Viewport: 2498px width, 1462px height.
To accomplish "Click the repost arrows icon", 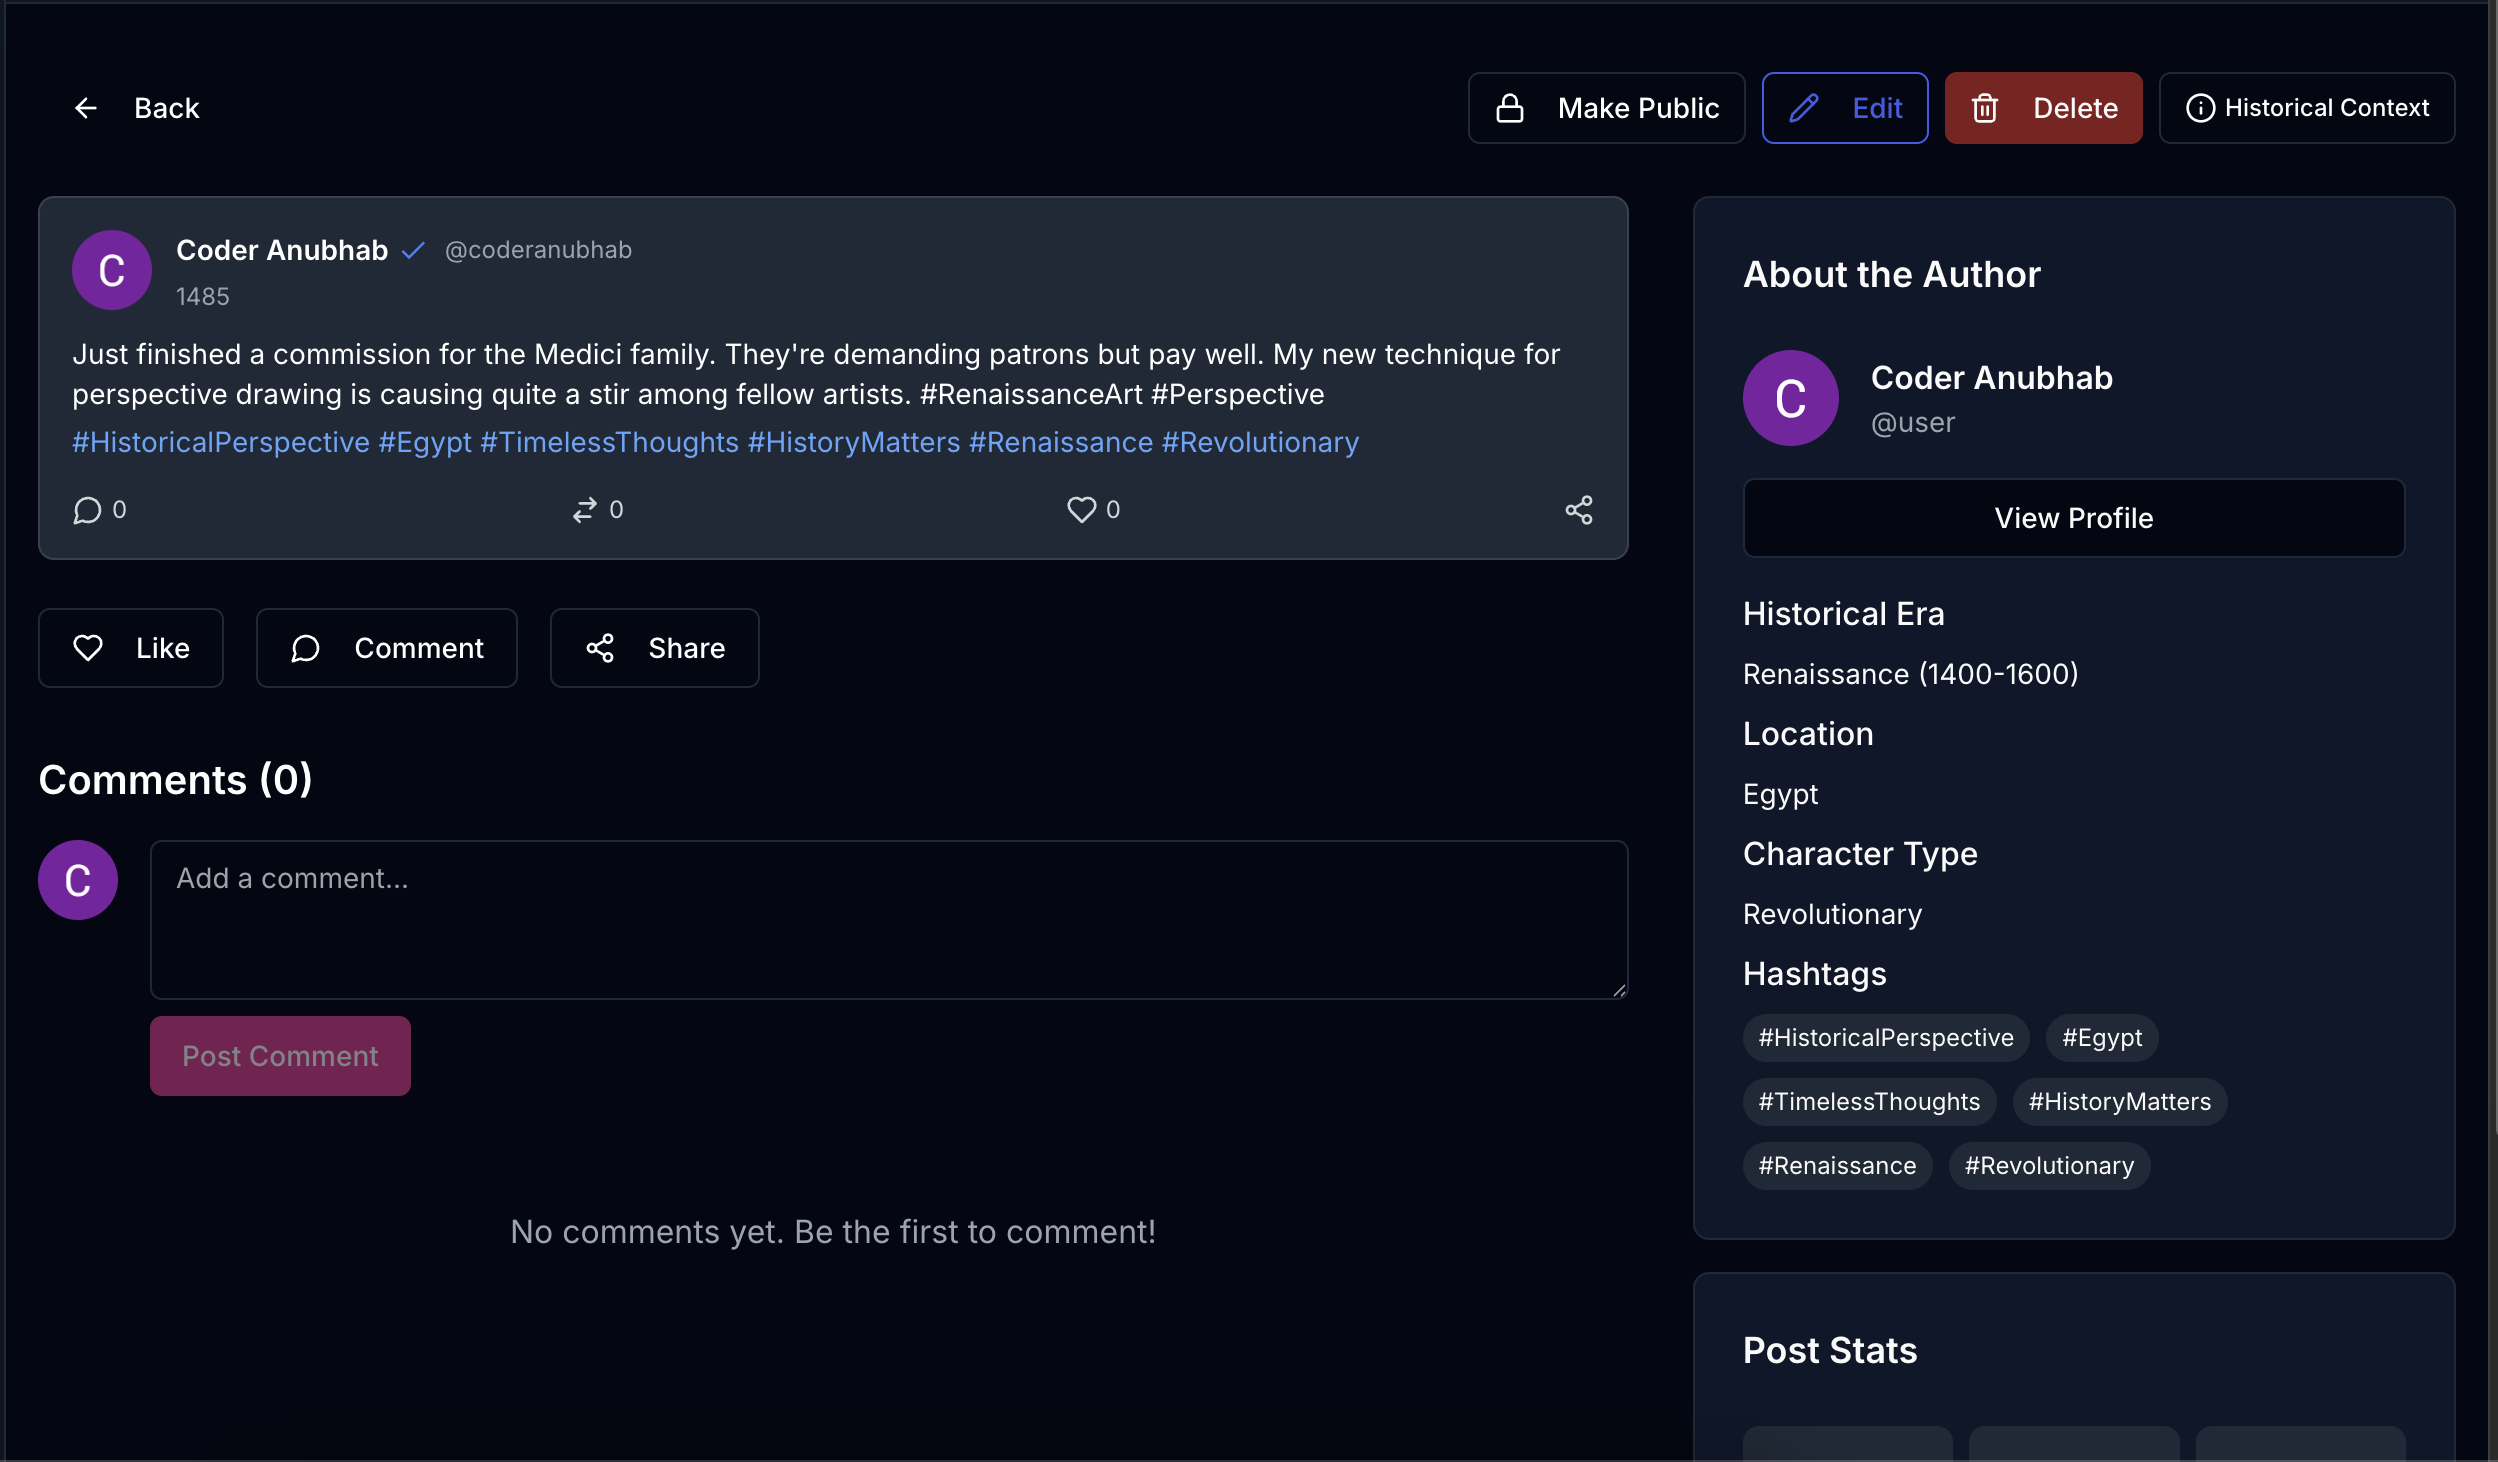I will (584, 510).
